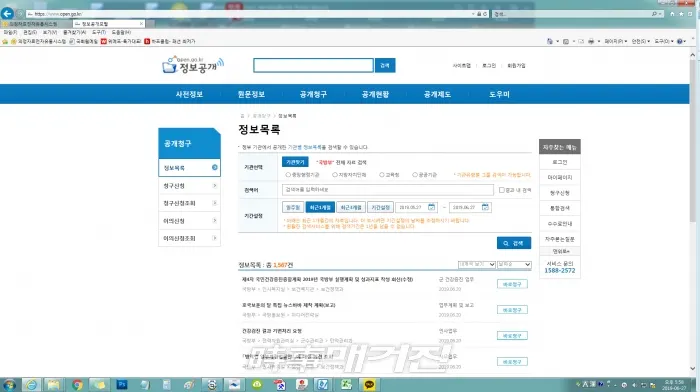Close the 정보공개포털 browser tab
This screenshot has width=700, height=392.
142,23
